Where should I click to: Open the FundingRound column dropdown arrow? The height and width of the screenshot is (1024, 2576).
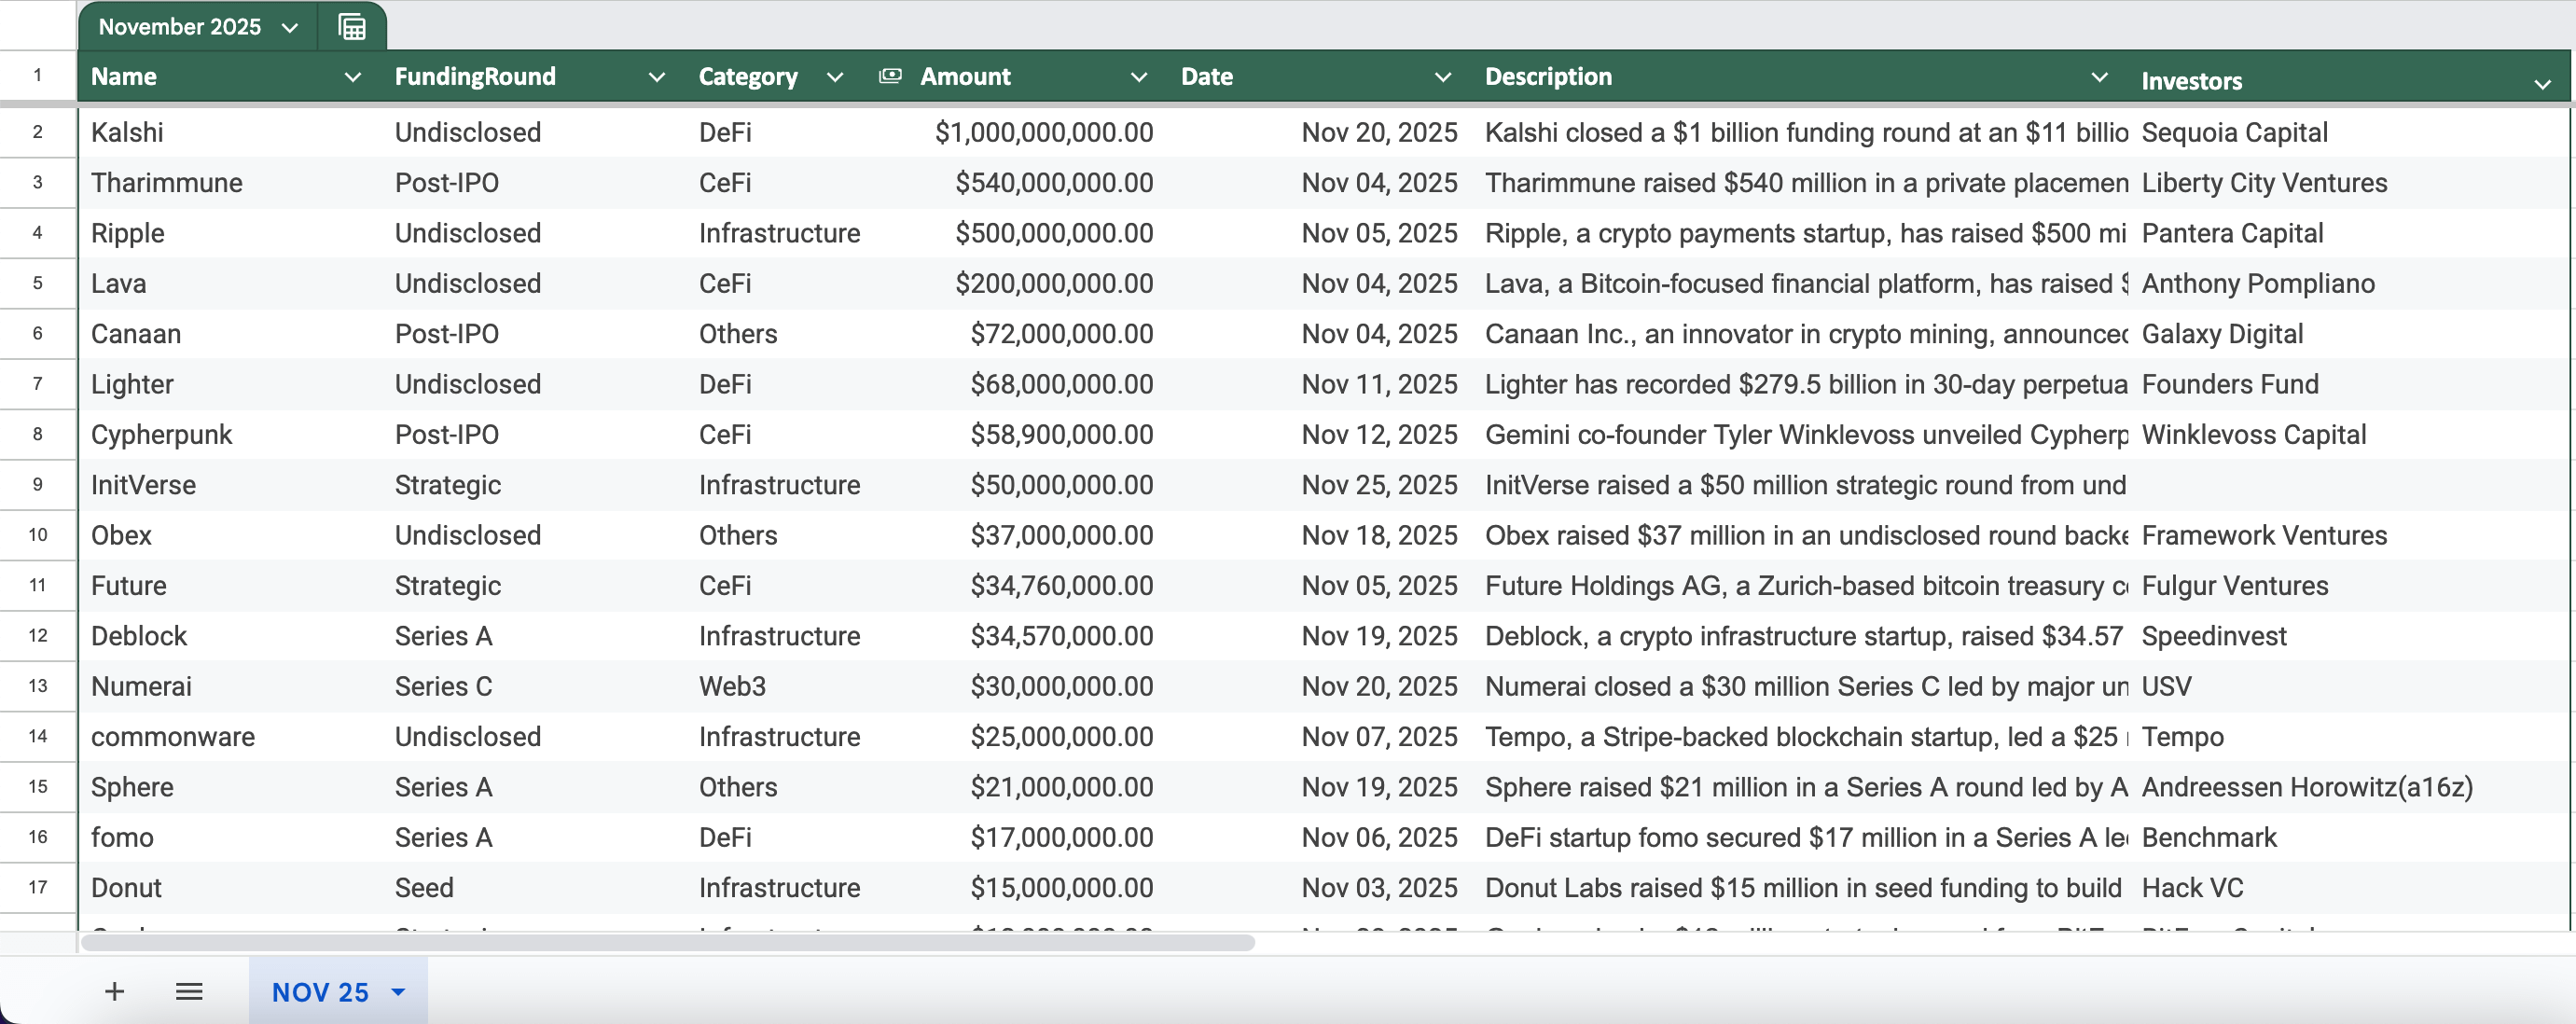(x=656, y=77)
